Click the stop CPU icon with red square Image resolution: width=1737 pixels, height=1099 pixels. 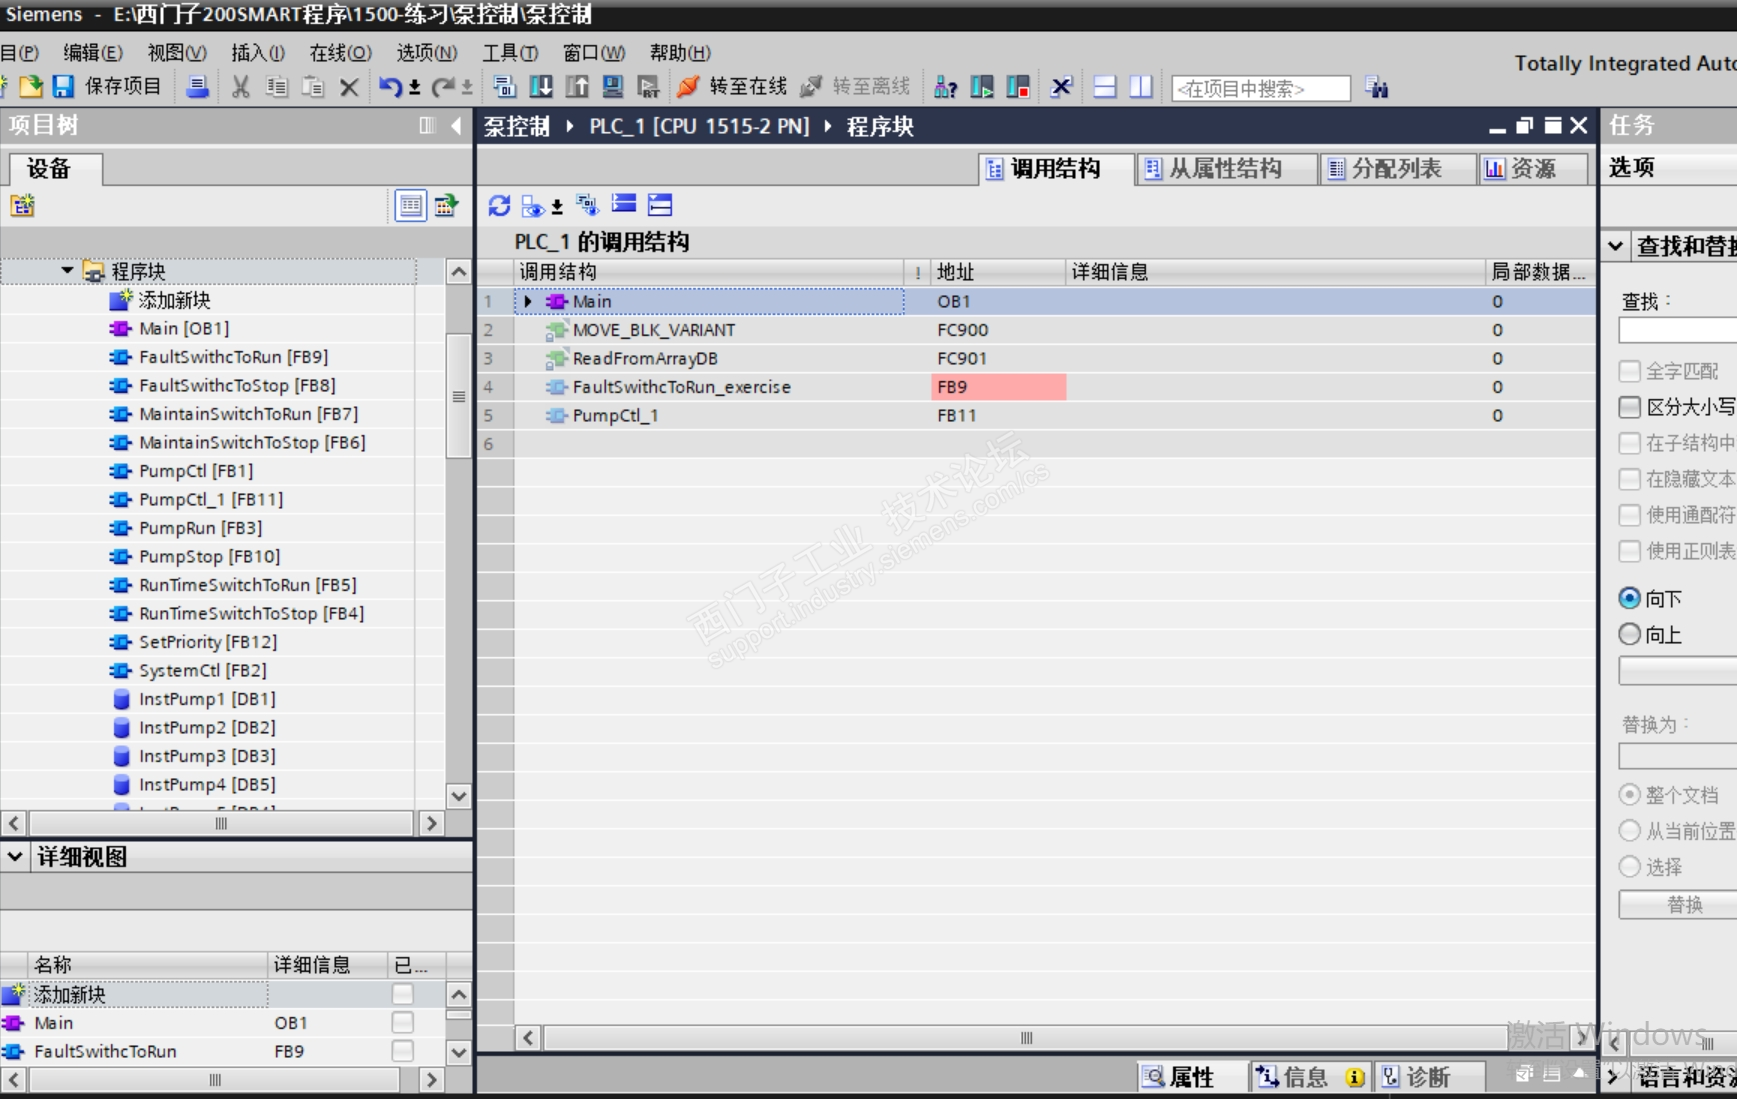click(1018, 87)
